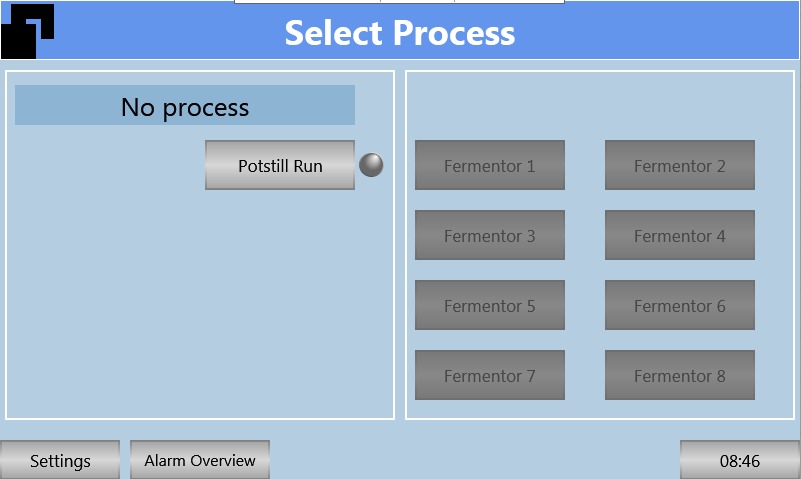Click the Potstill Run status indicator light
The height and width of the screenshot is (479, 801).
(x=371, y=165)
